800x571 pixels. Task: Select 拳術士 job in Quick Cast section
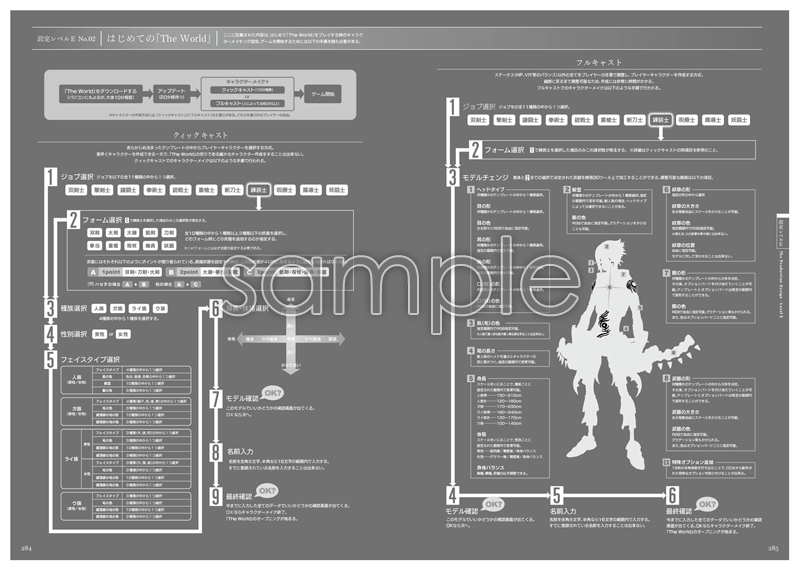click(x=154, y=190)
